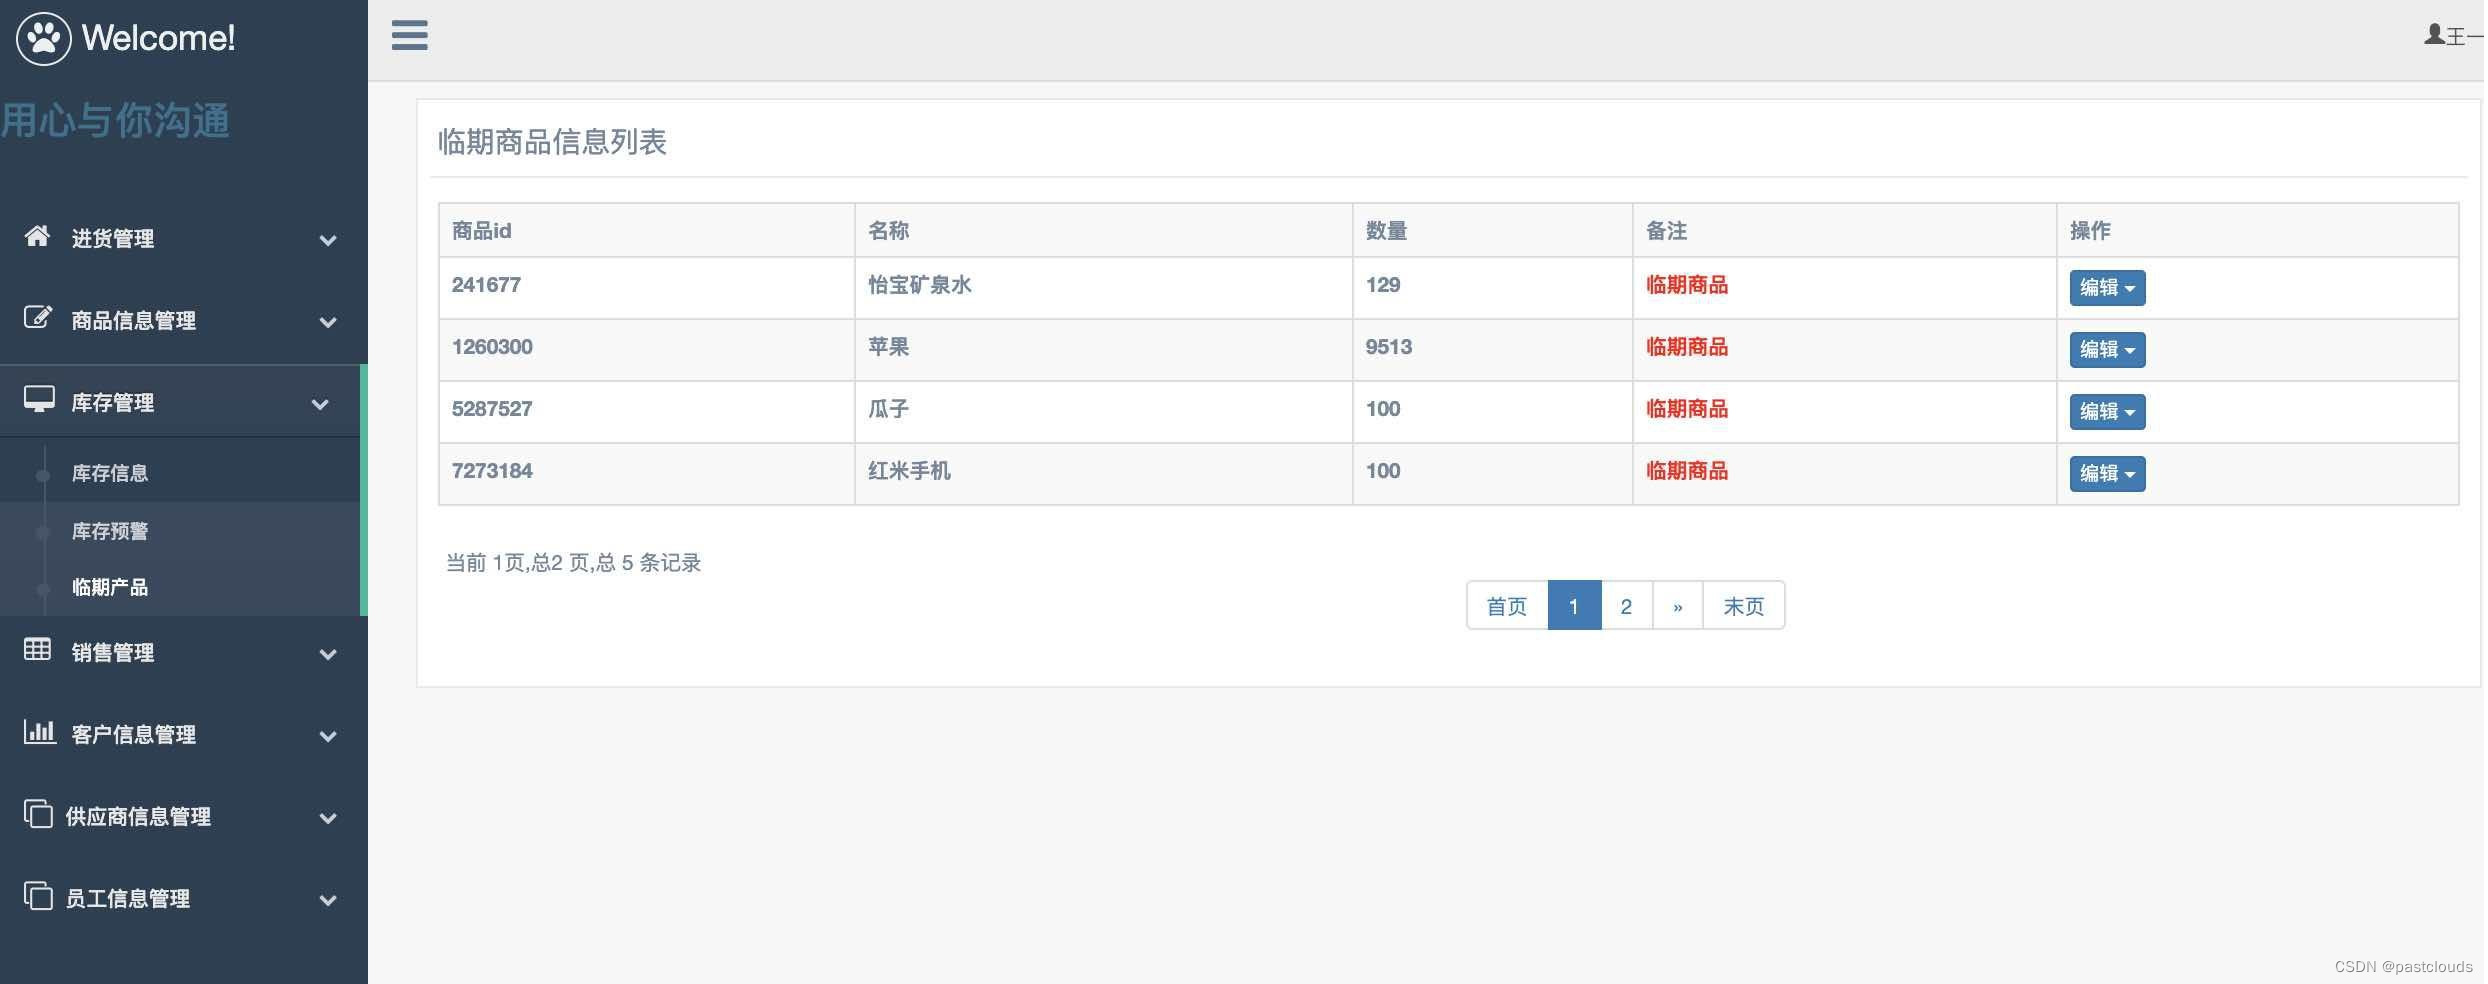Click 临期商品 remark in 红米手机 row

click(1687, 471)
